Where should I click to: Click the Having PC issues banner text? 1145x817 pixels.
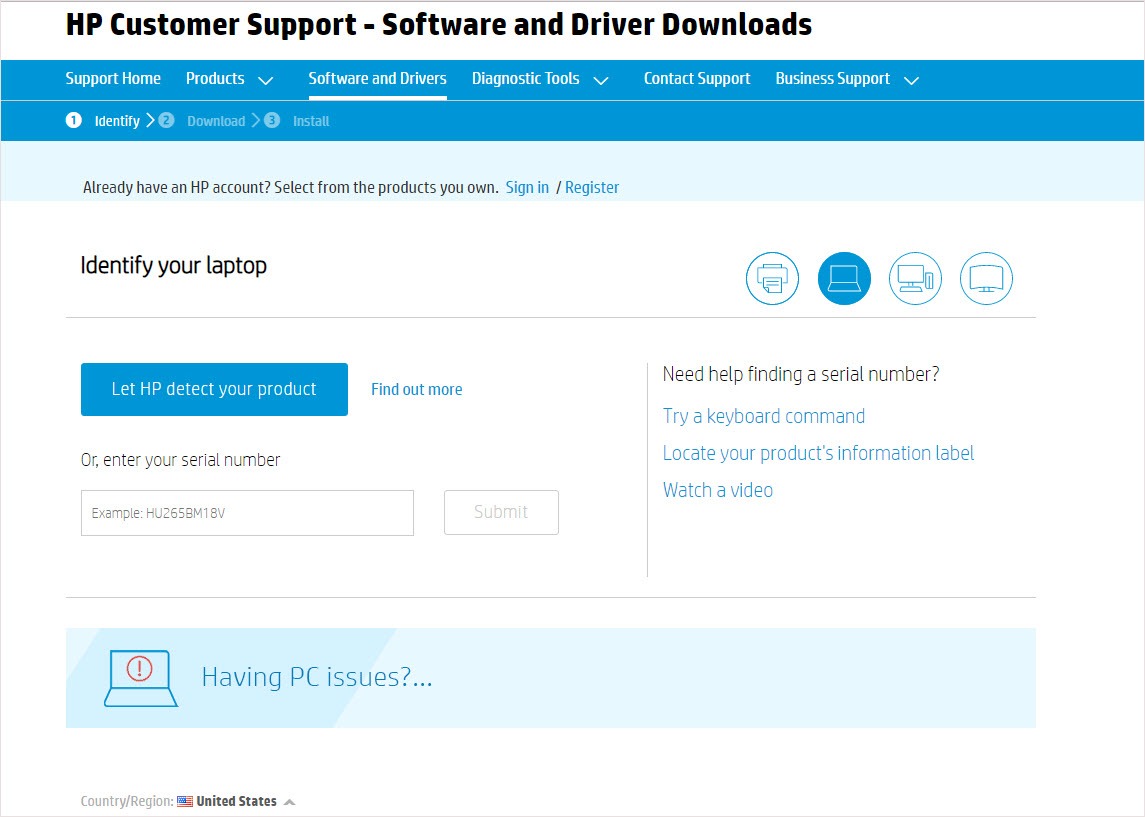[317, 677]
